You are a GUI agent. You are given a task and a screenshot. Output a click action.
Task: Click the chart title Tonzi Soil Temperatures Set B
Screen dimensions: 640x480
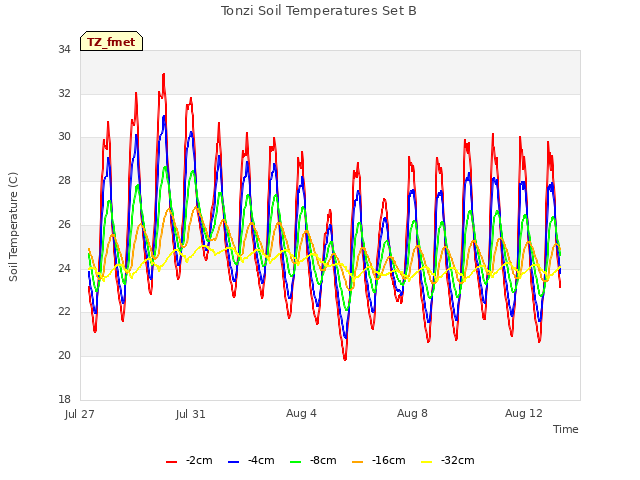click(318, 11)
